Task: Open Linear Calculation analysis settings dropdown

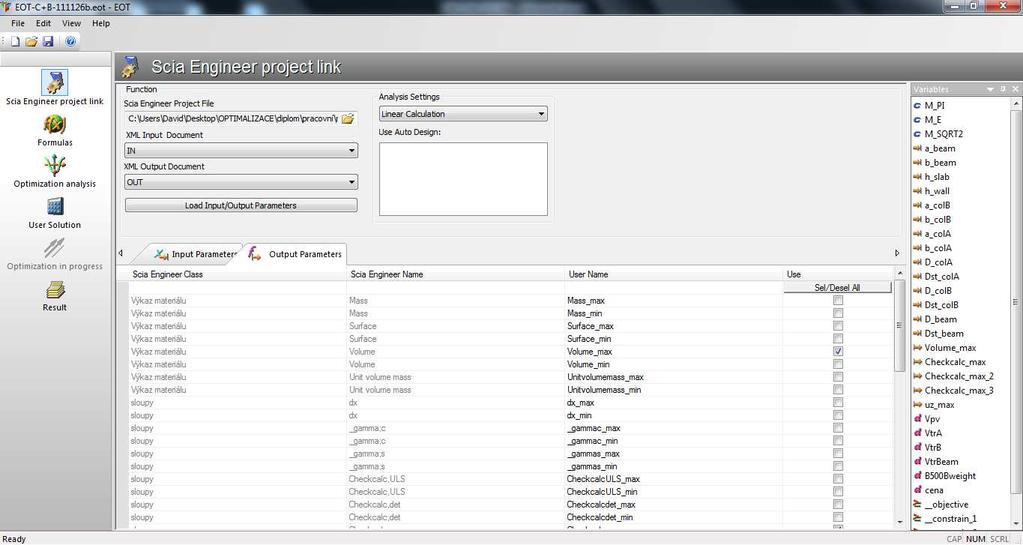Action: [463, 114]
